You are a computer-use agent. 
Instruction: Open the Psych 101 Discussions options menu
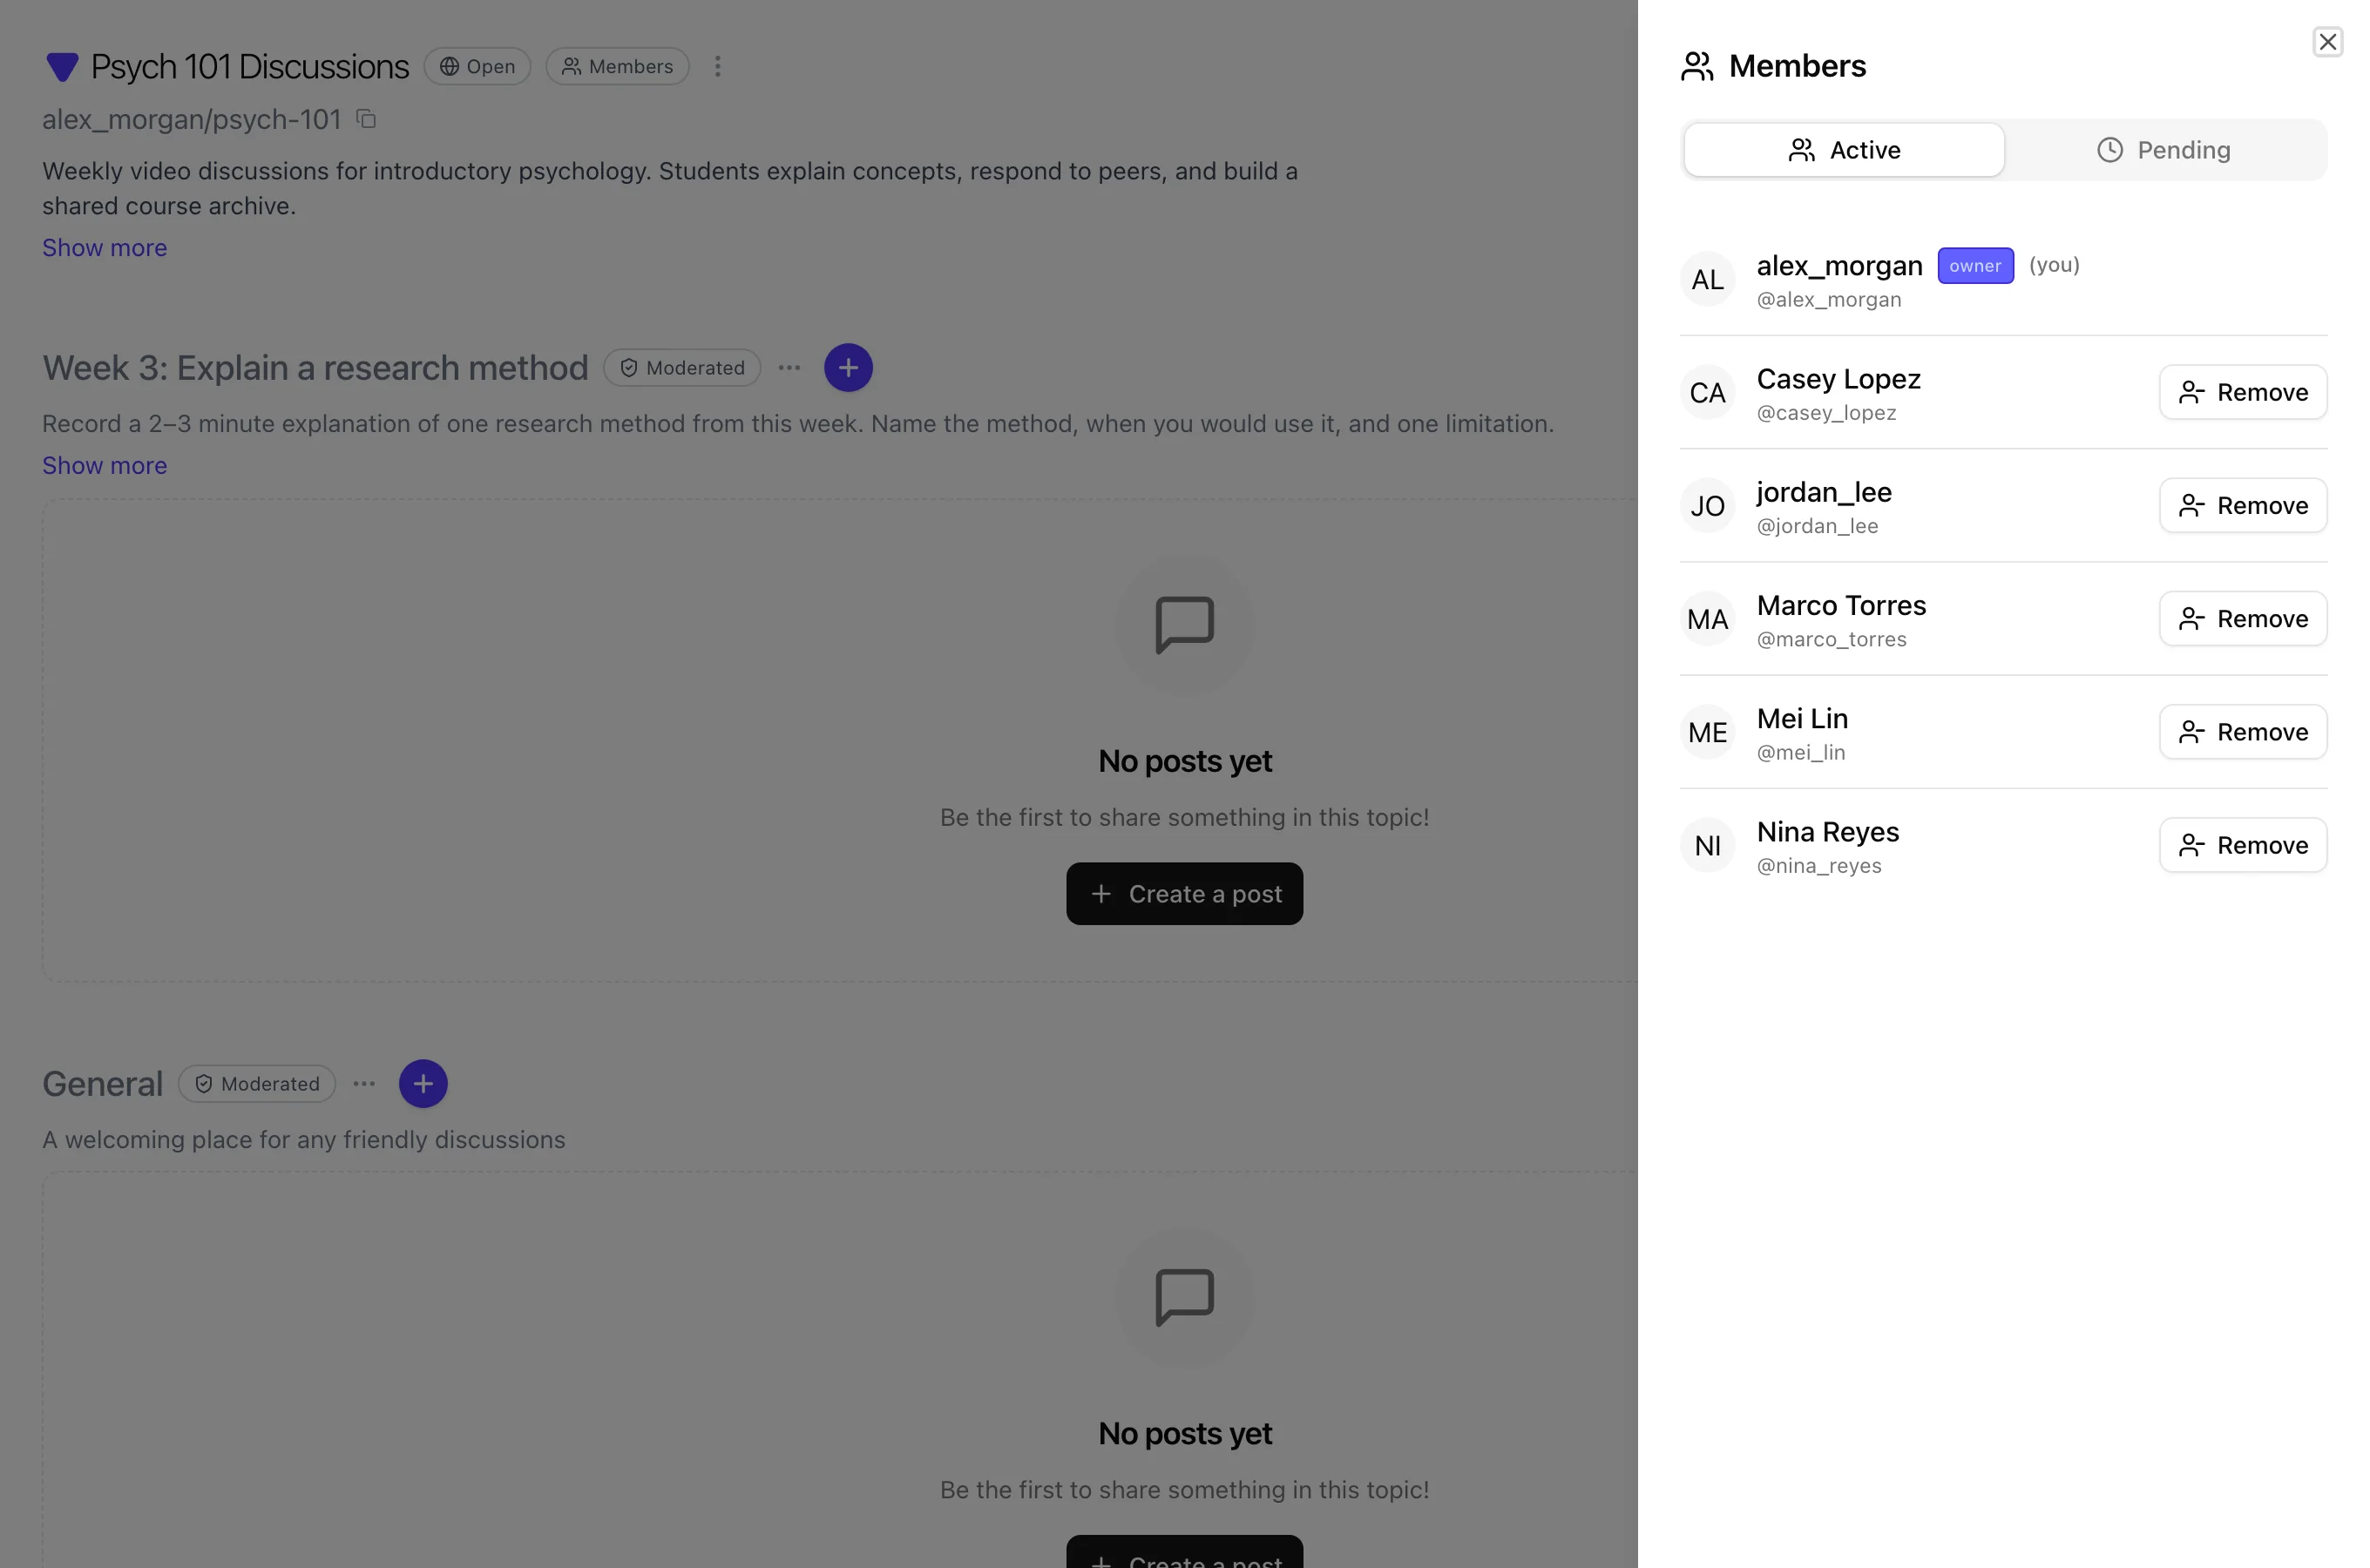tap(717, 66)
